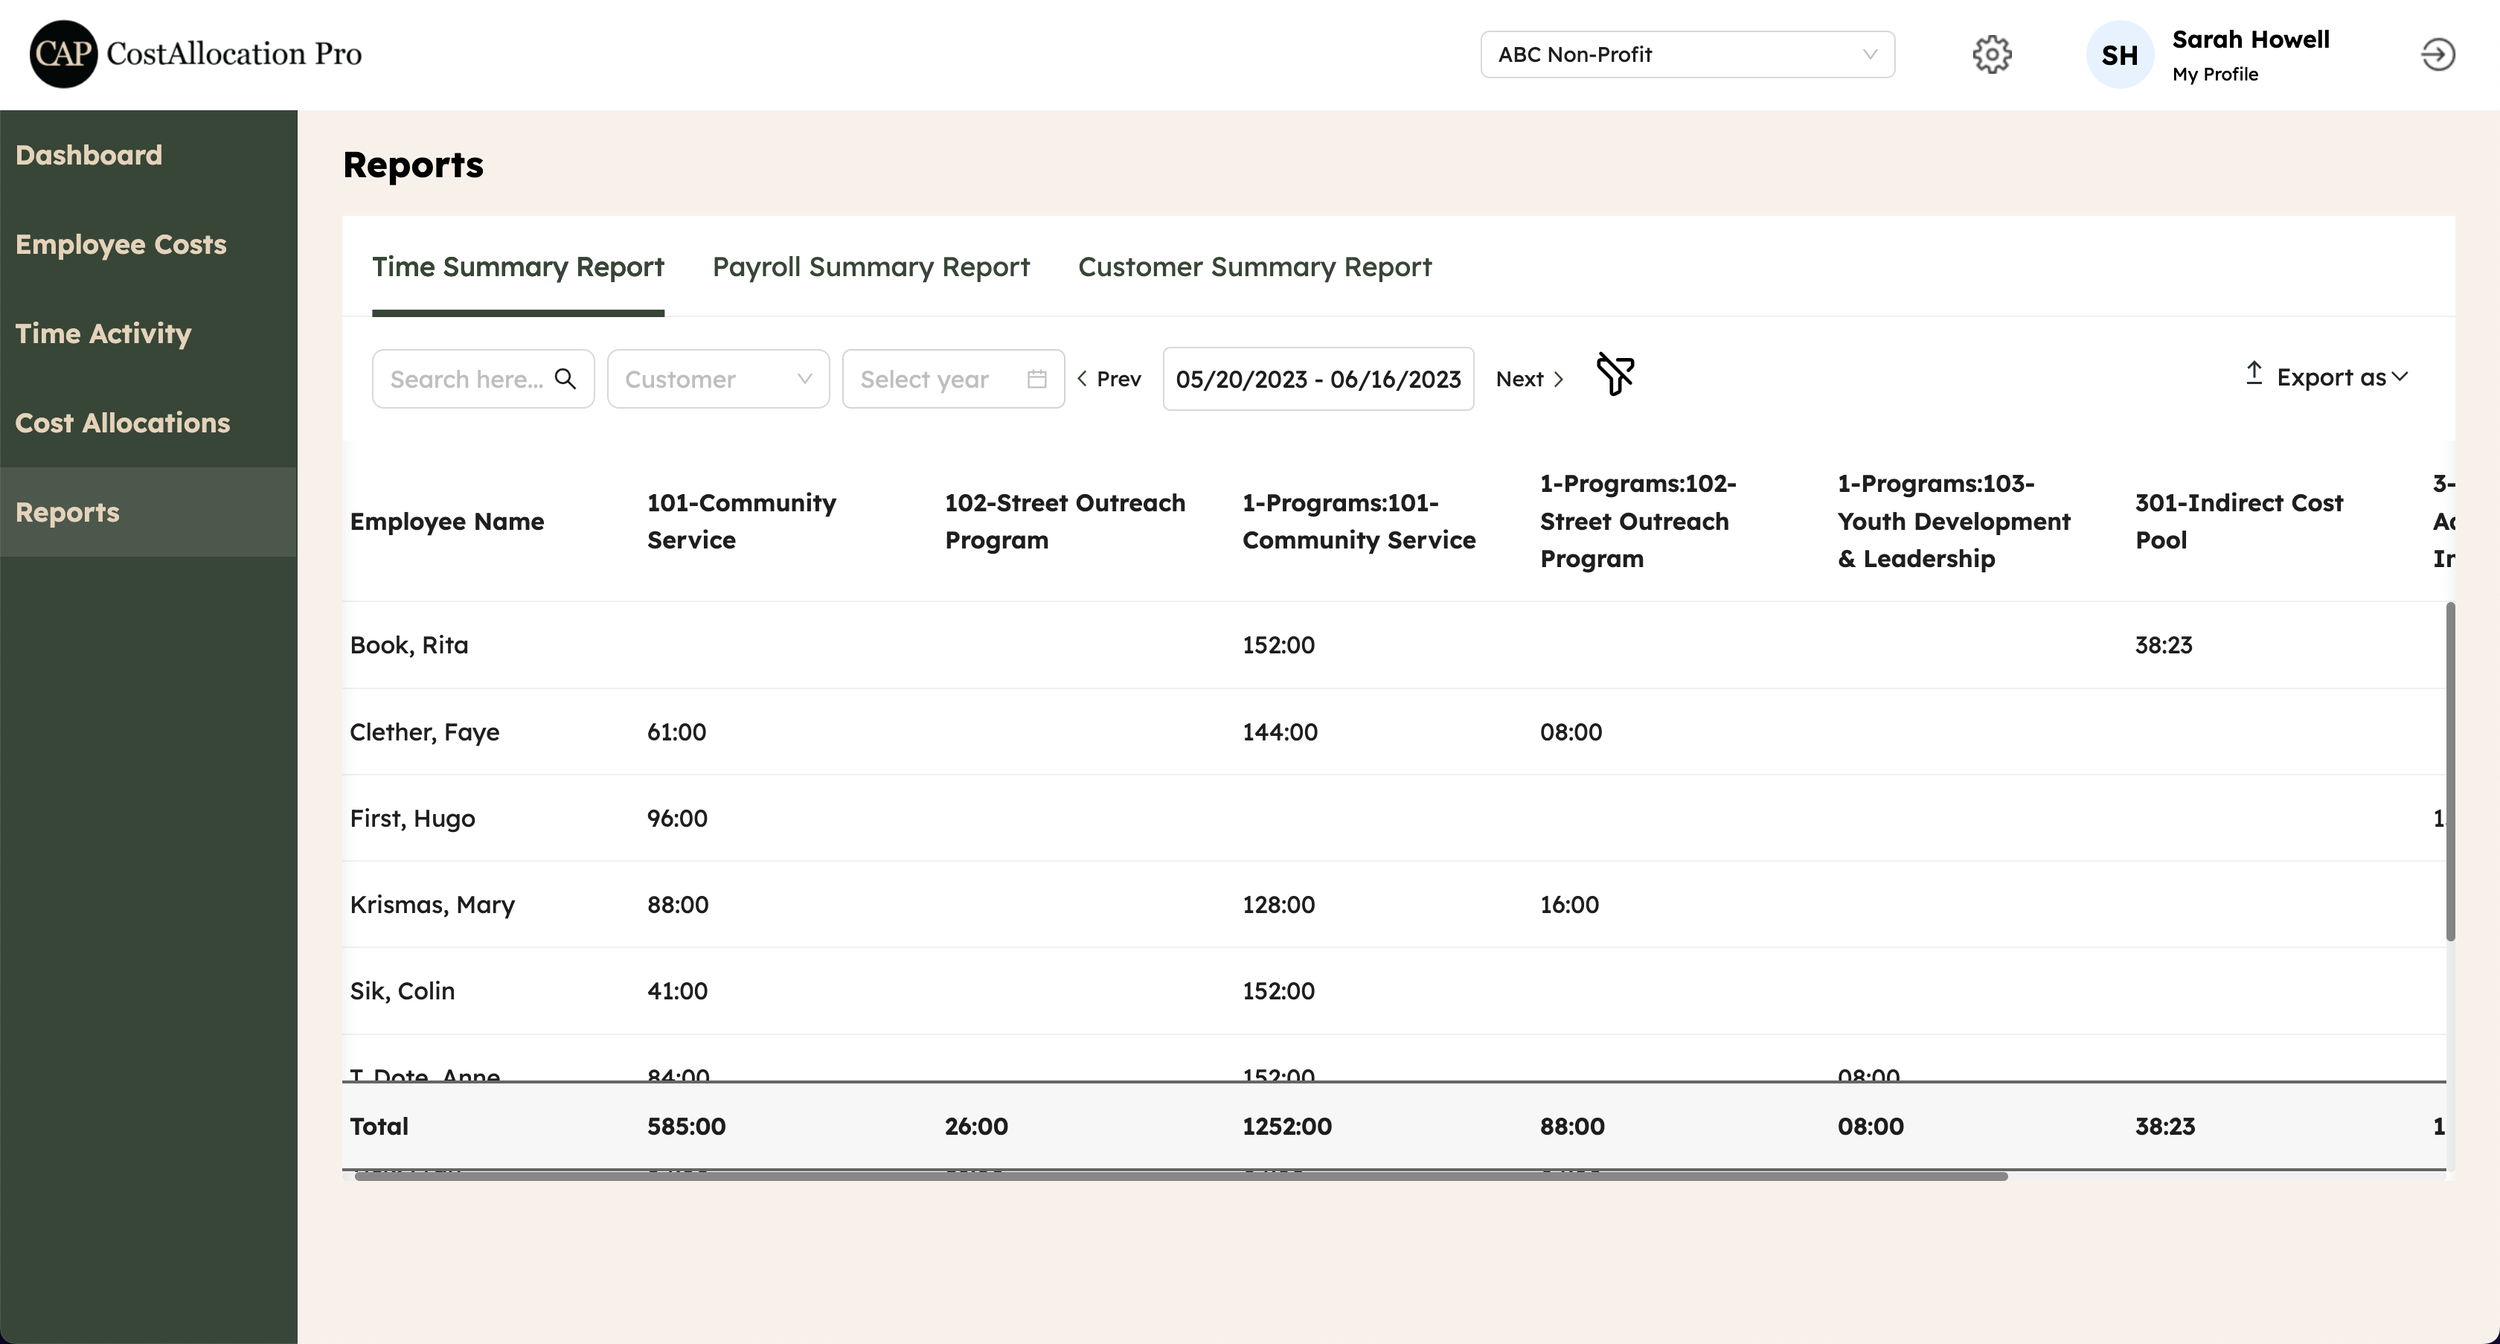Click the search magnifier icon

tap(565, 379)
